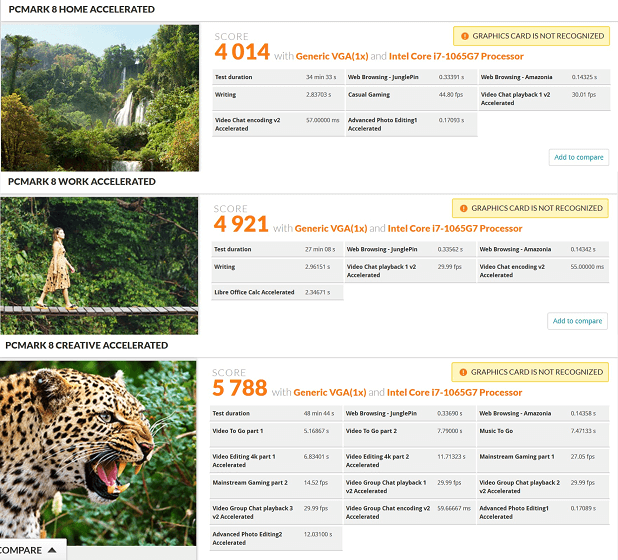Image resolution: width=618 pixels, height=560 pixels.
Task: Click Libre Office Calc Accelerated row
Action: tap(277, 292)
